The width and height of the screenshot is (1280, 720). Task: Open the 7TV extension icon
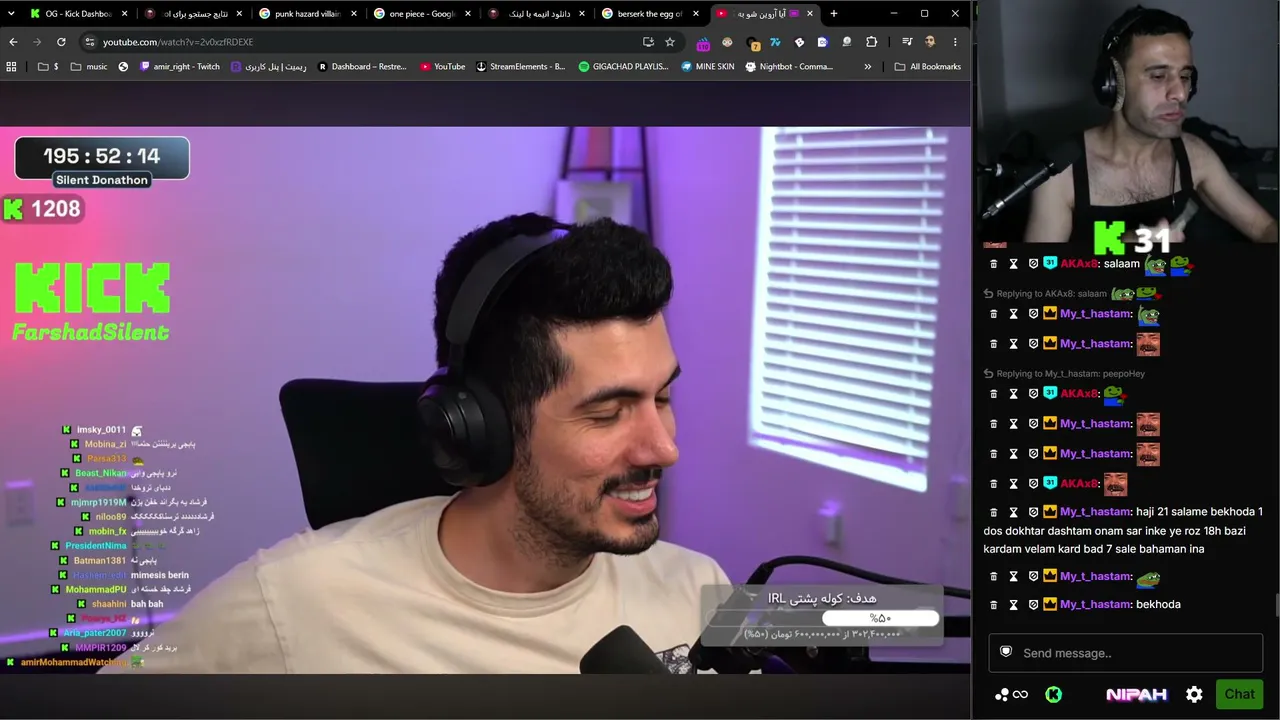click(775, 42)
